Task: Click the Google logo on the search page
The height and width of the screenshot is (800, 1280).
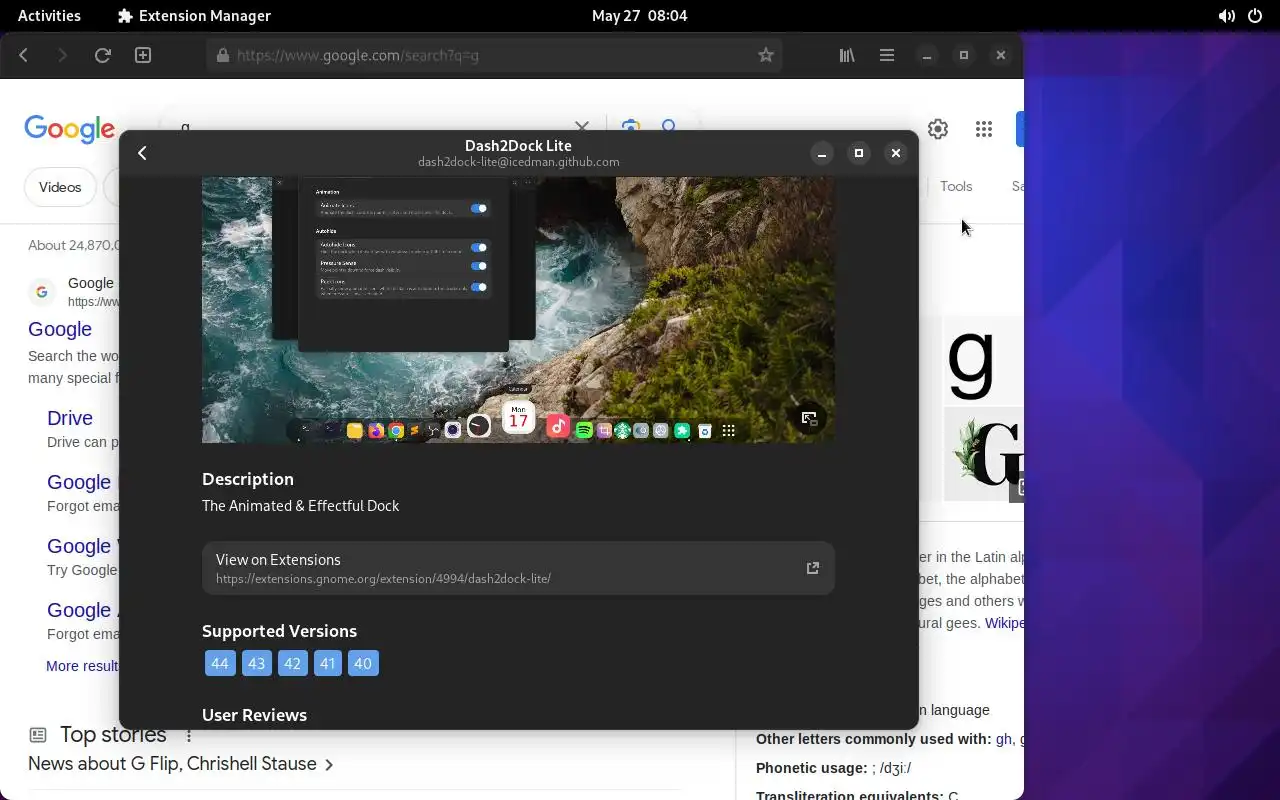Action: click(x=70, y=129)
